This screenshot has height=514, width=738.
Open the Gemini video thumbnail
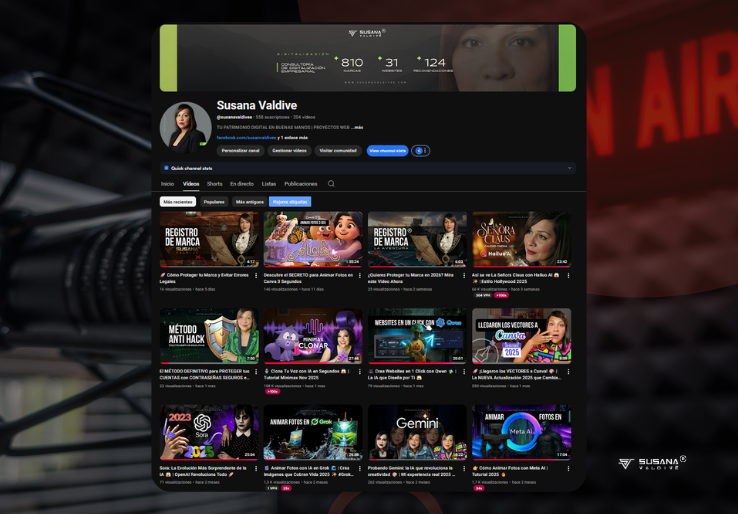[x=417, y=432]
